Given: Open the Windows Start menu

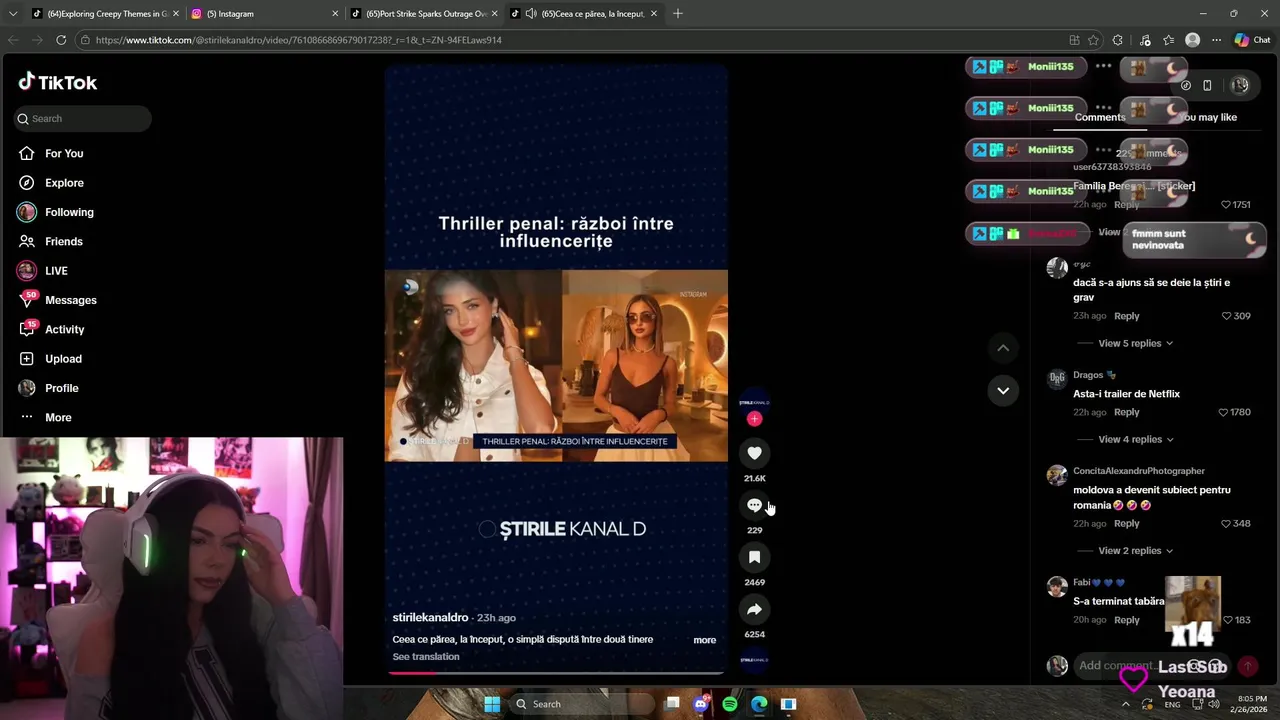Looking at the screenshot, I should tap(492, 704).
